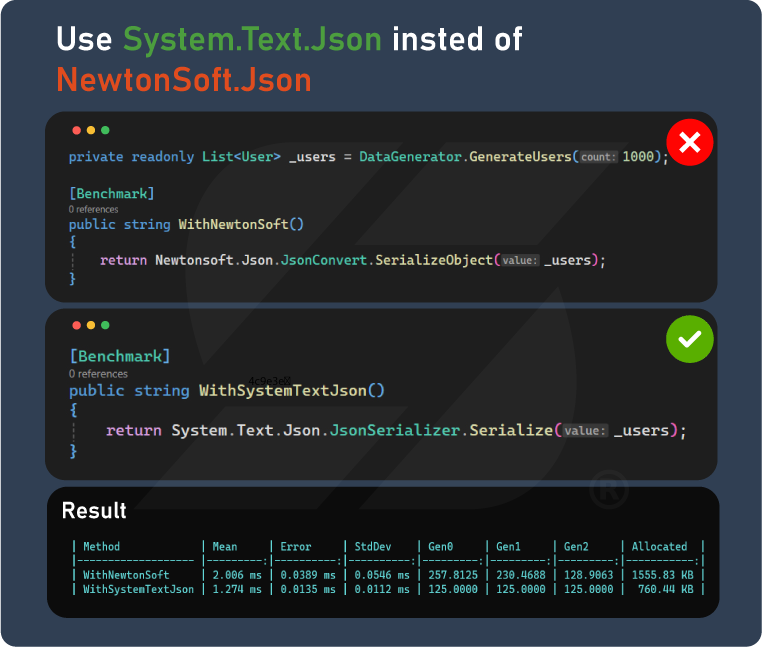Click the Gen0 column header
The image size is (762, 647).
pyautogui.click(x=440, y=547)
